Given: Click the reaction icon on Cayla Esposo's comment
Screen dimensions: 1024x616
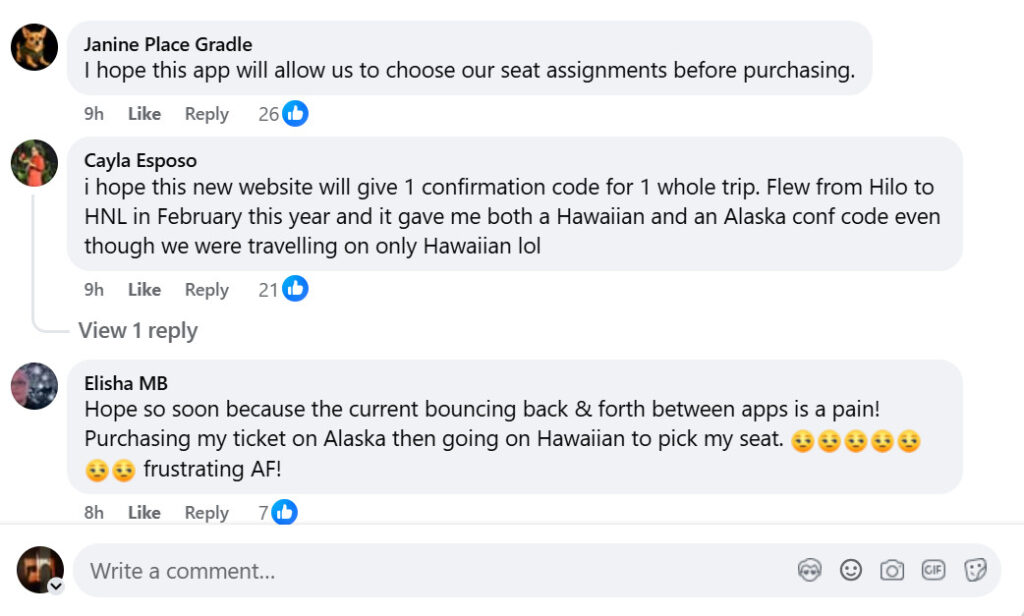Looking at the screenshot, I should point(295,289).
